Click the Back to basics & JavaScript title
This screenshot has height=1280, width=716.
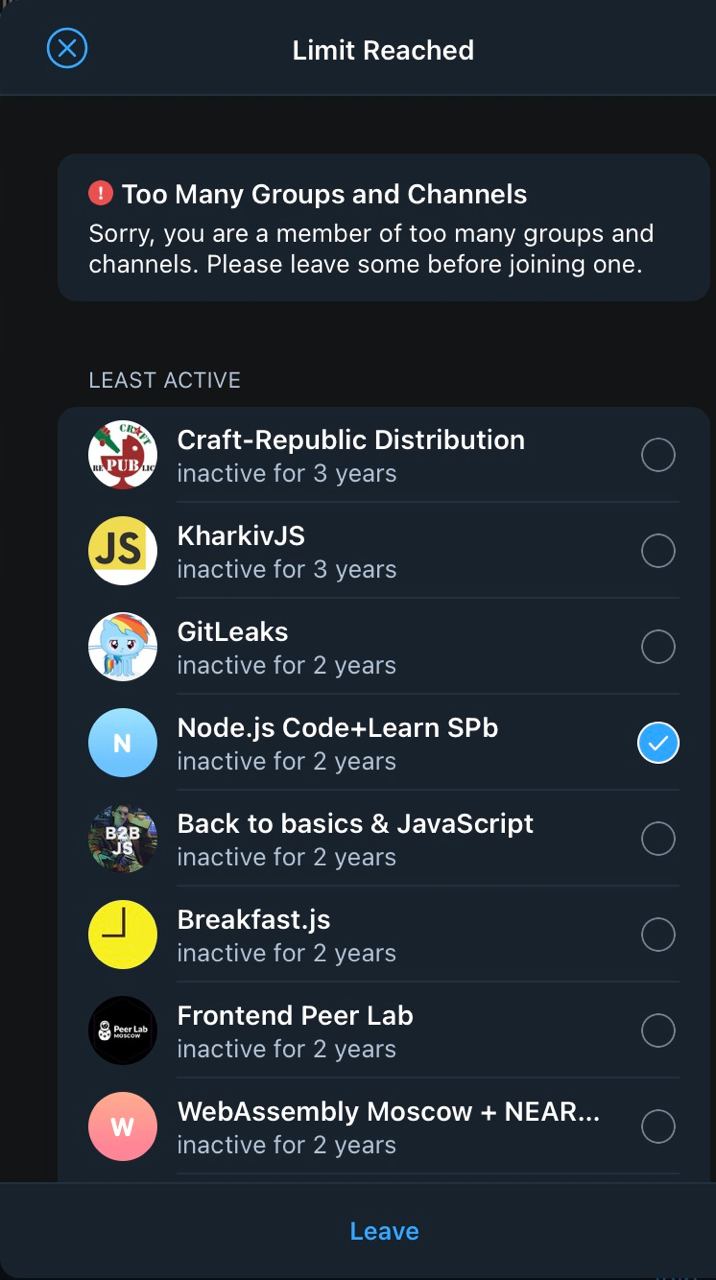pyautogui.click(x=355, y=824)
